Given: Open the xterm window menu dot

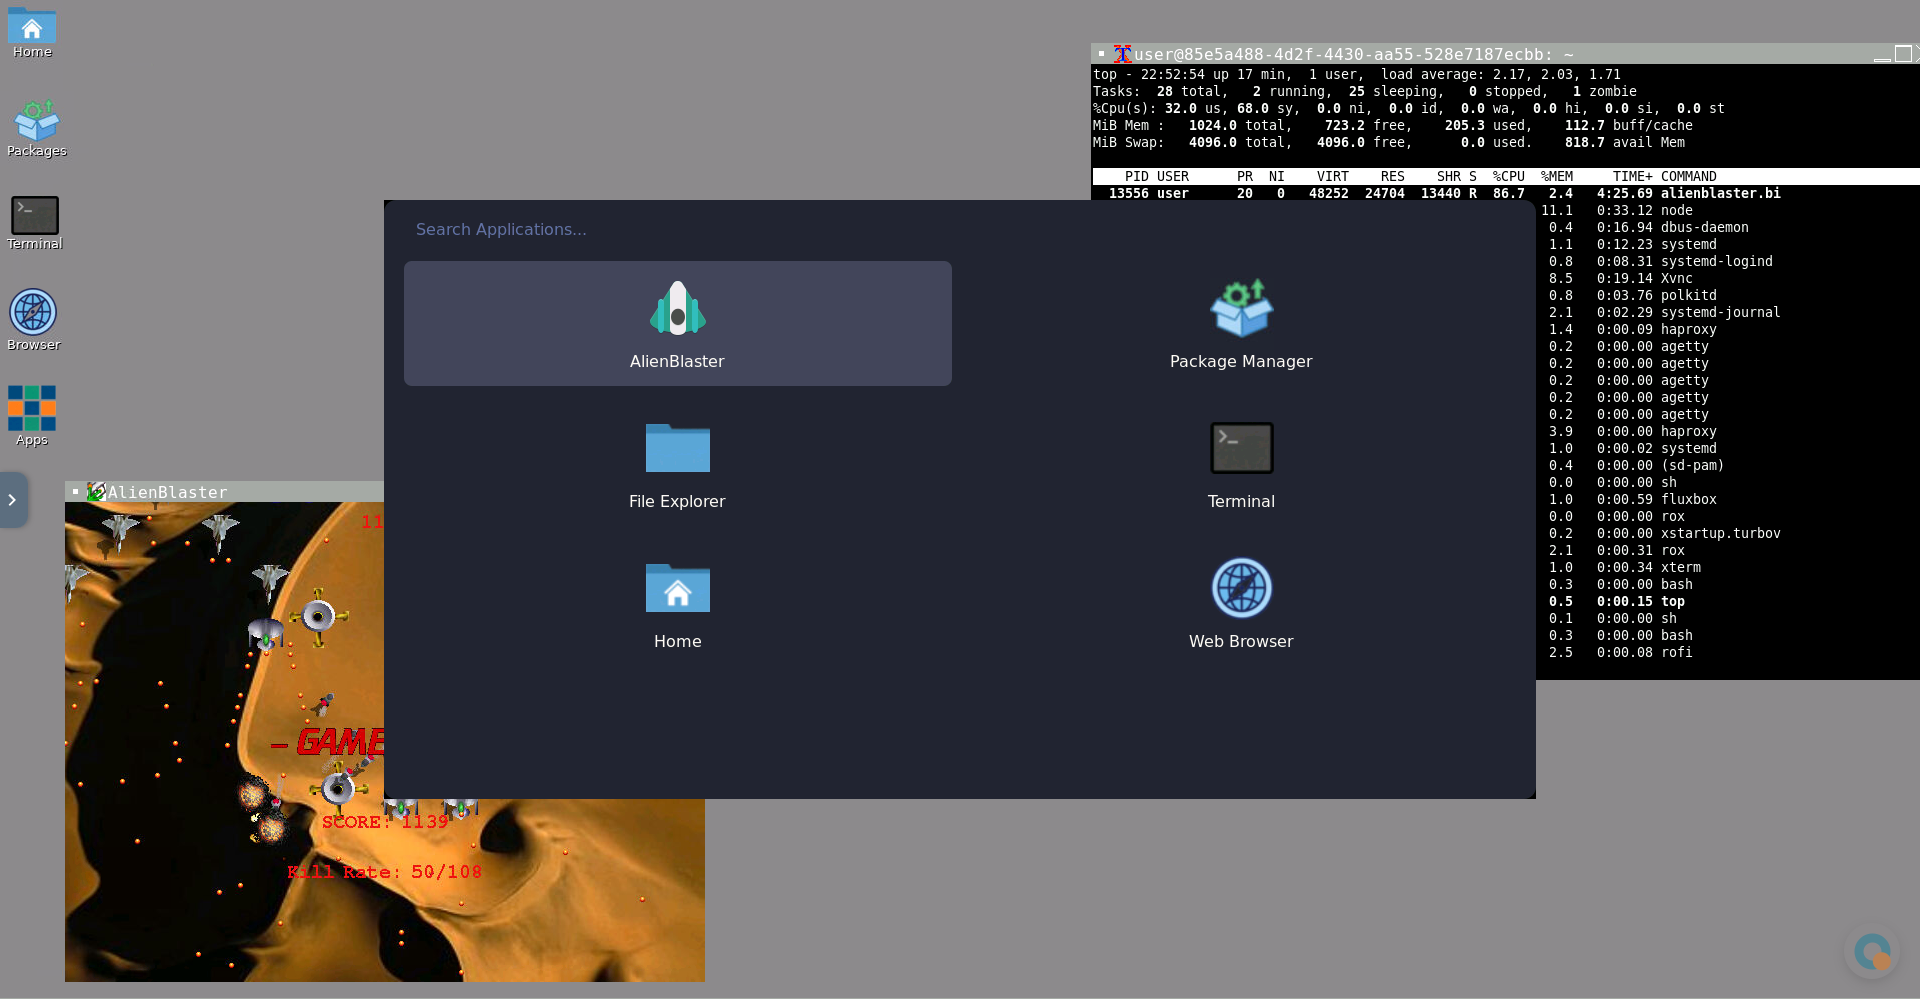Looking at the screenshot, I should click(1101, 54).
